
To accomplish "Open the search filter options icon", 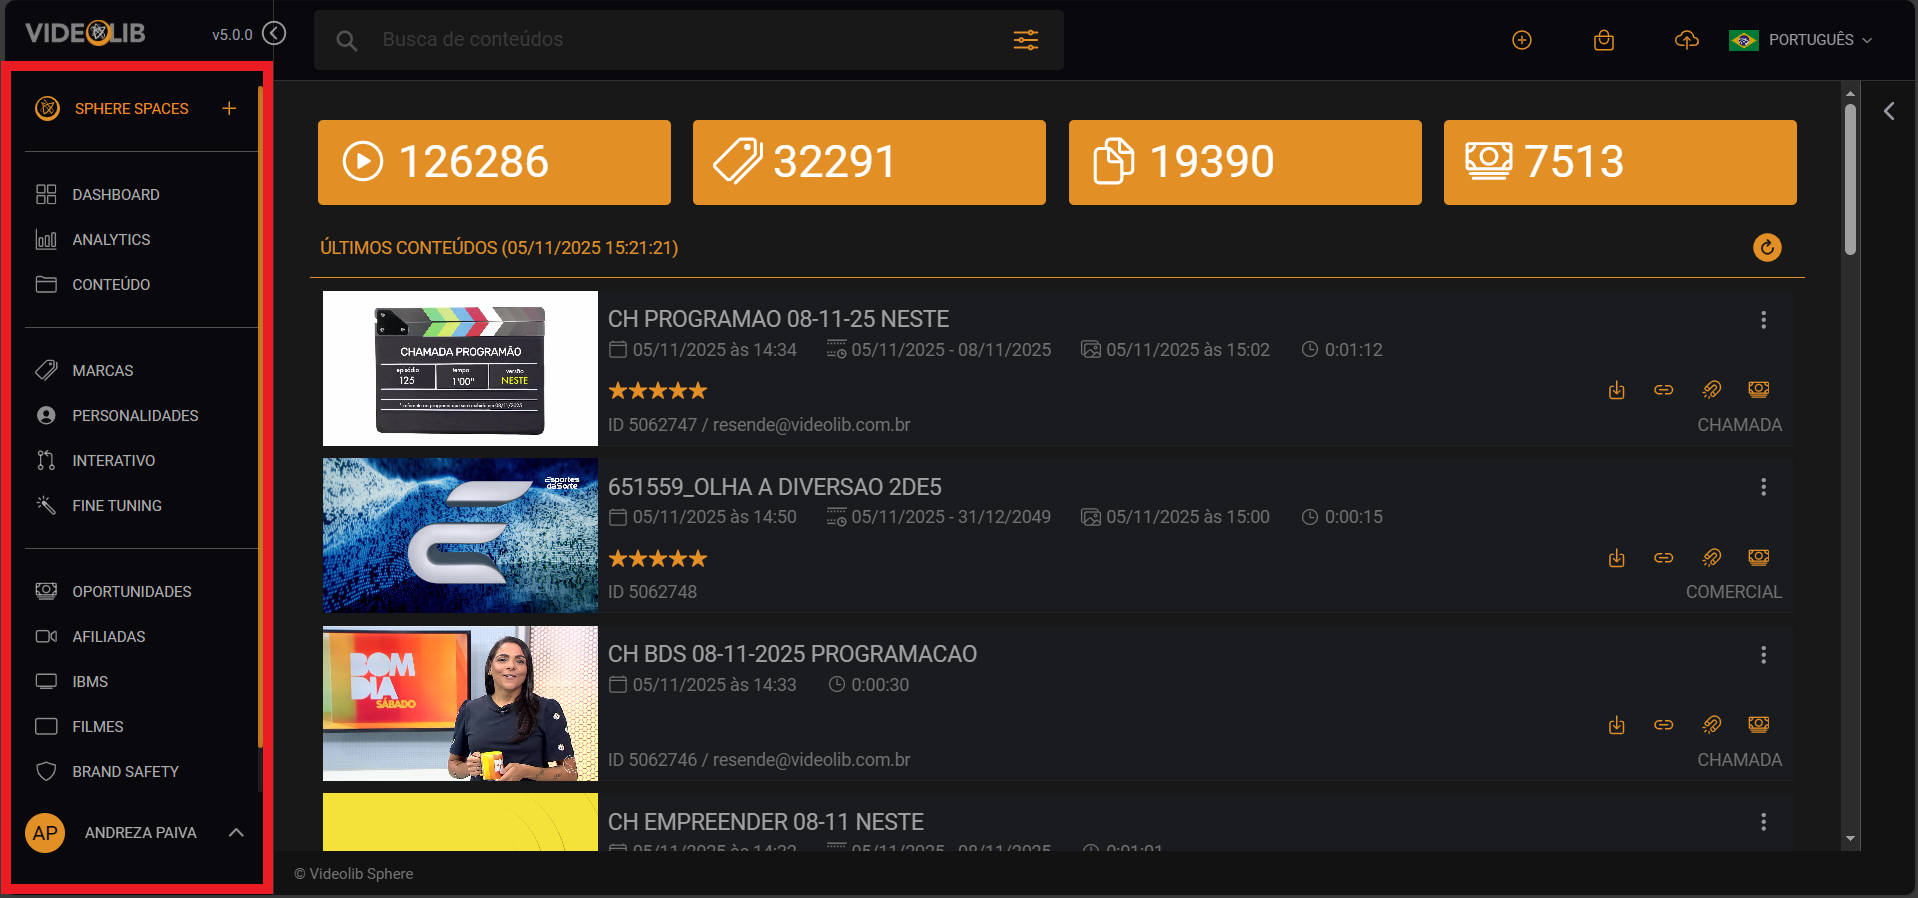I will (x=1026, y=40).
